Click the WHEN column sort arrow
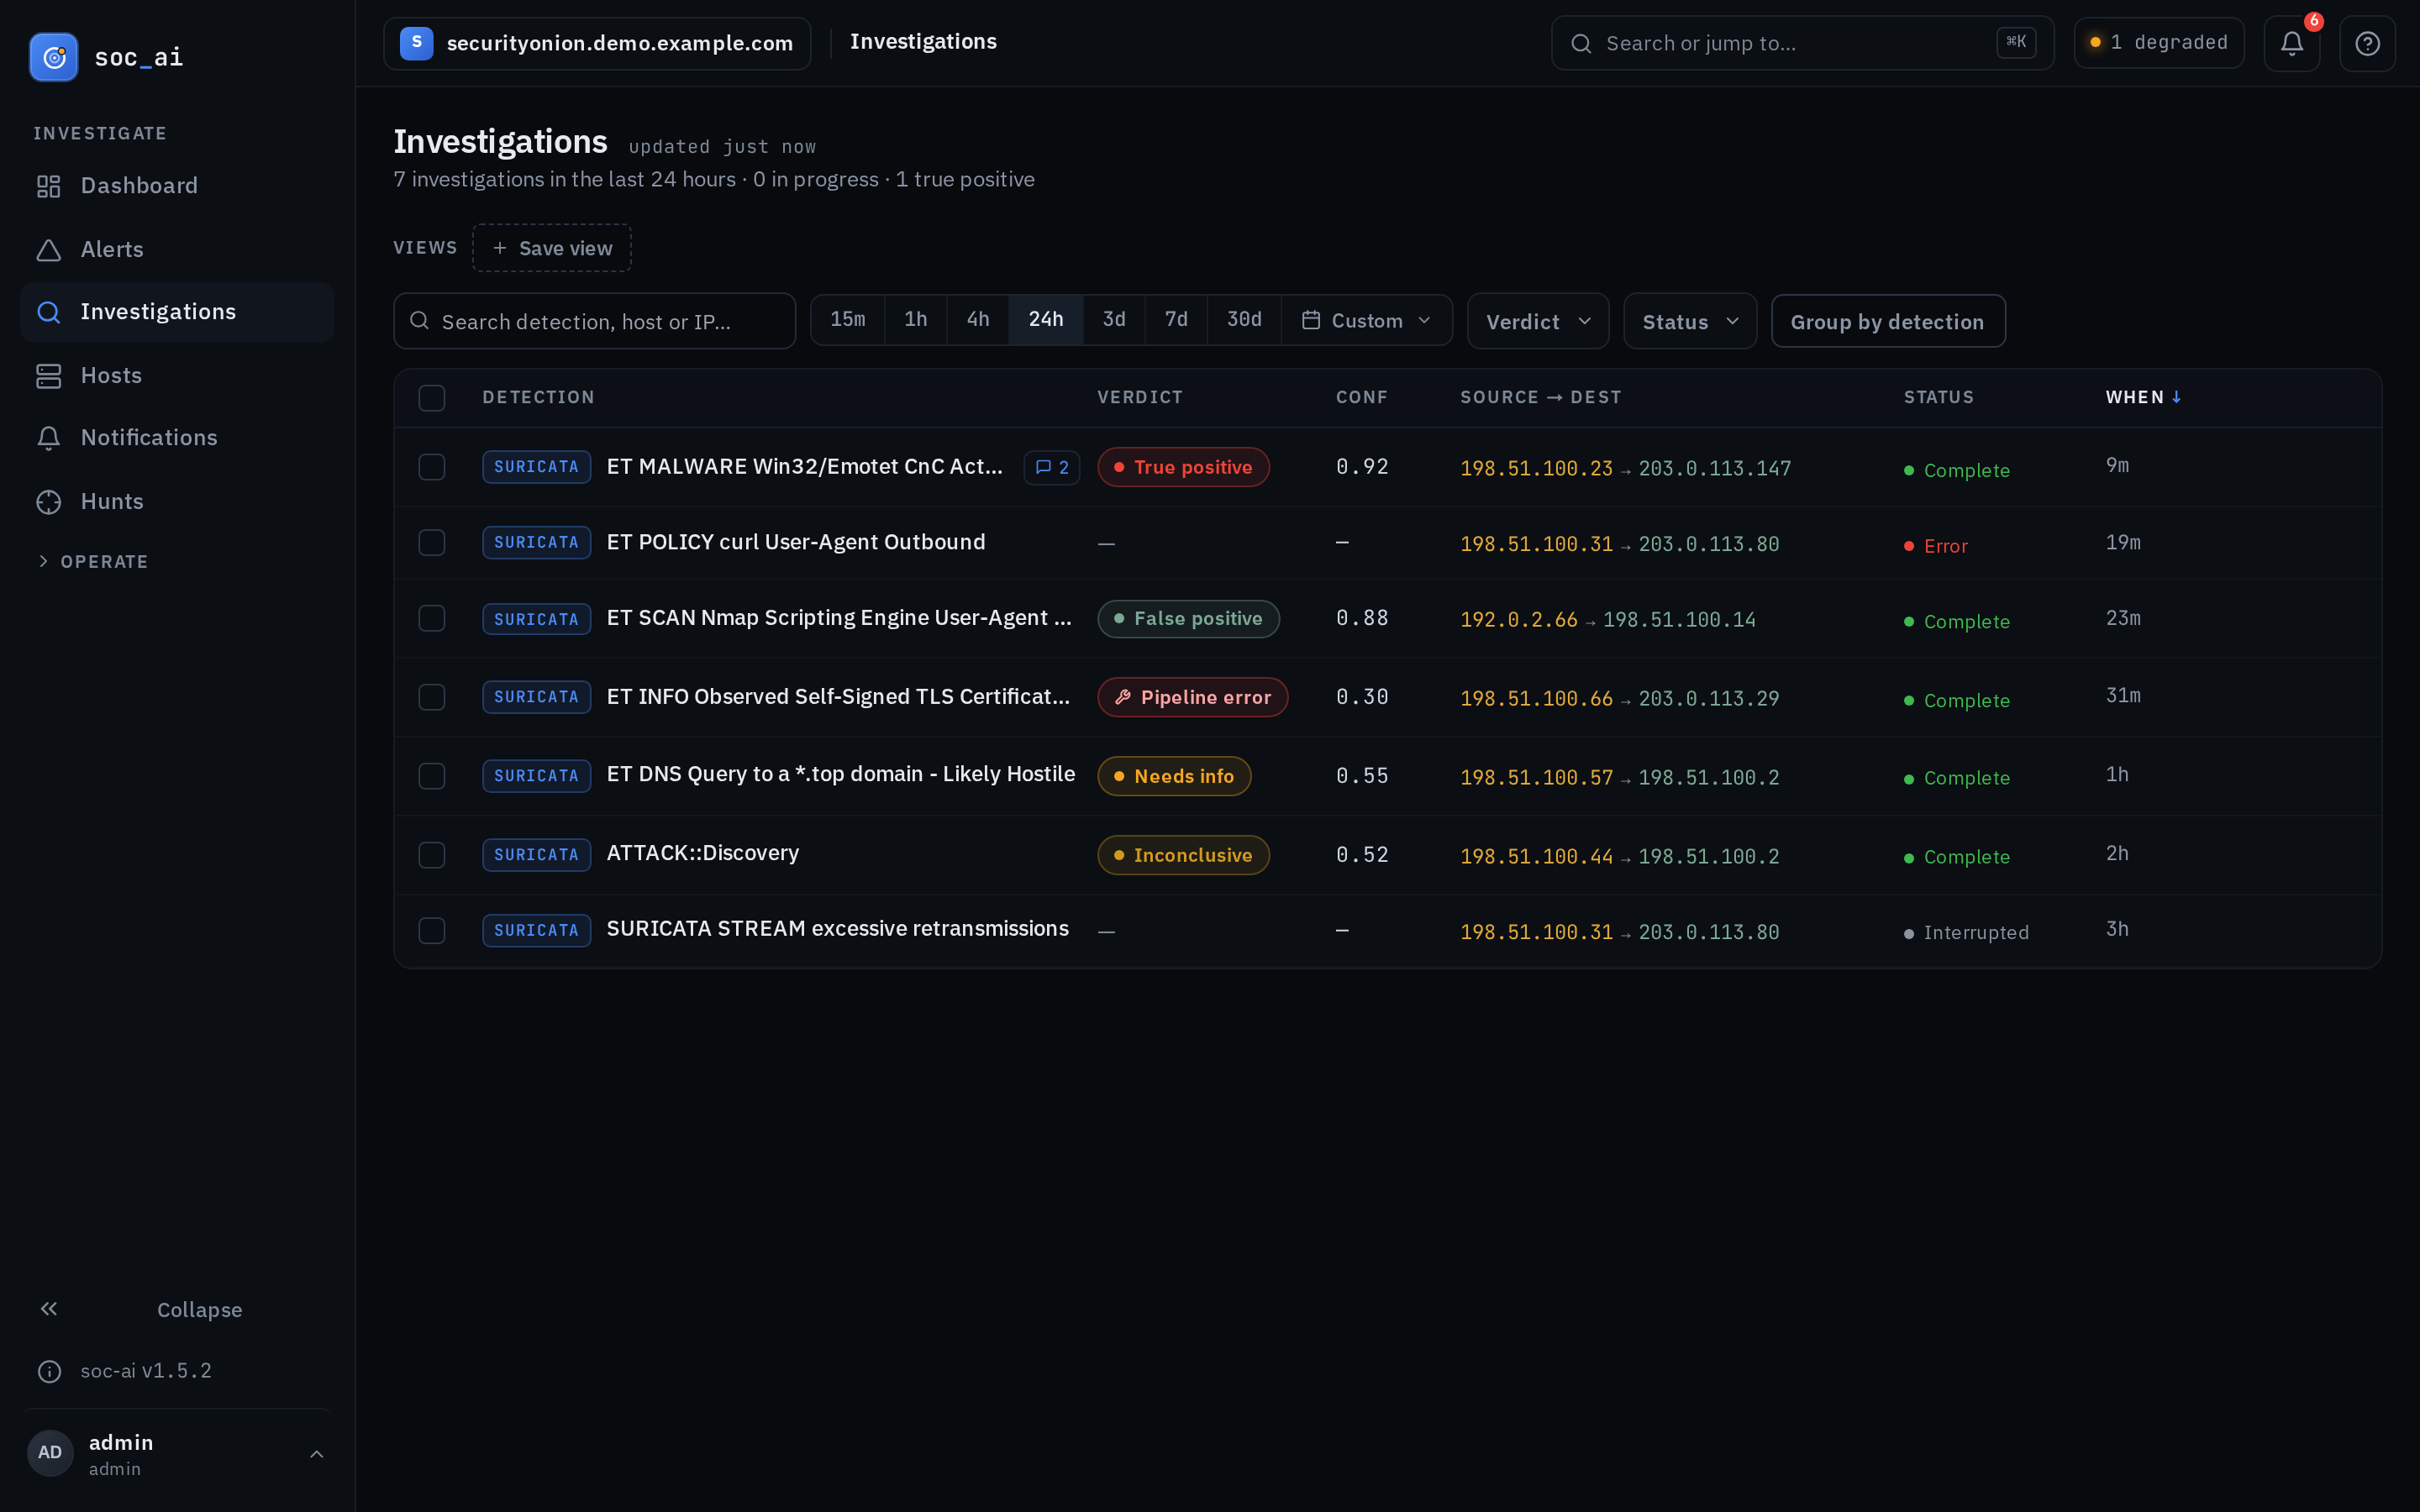 [x=2176, y=397]
